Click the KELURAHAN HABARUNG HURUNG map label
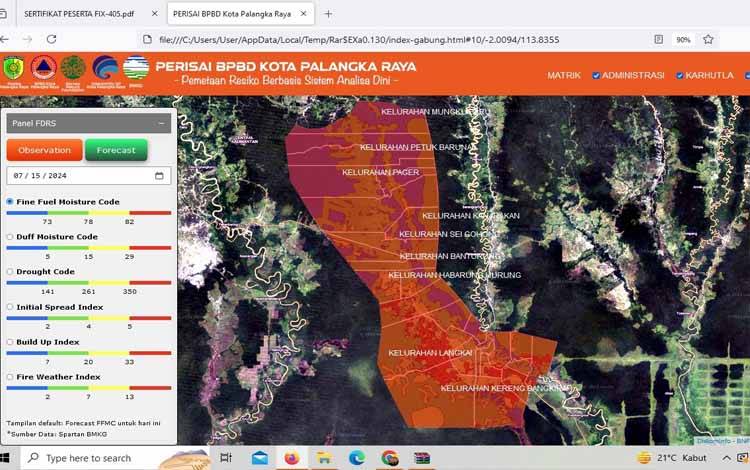Viewport: 750px width, 470px height. [454, 275]
